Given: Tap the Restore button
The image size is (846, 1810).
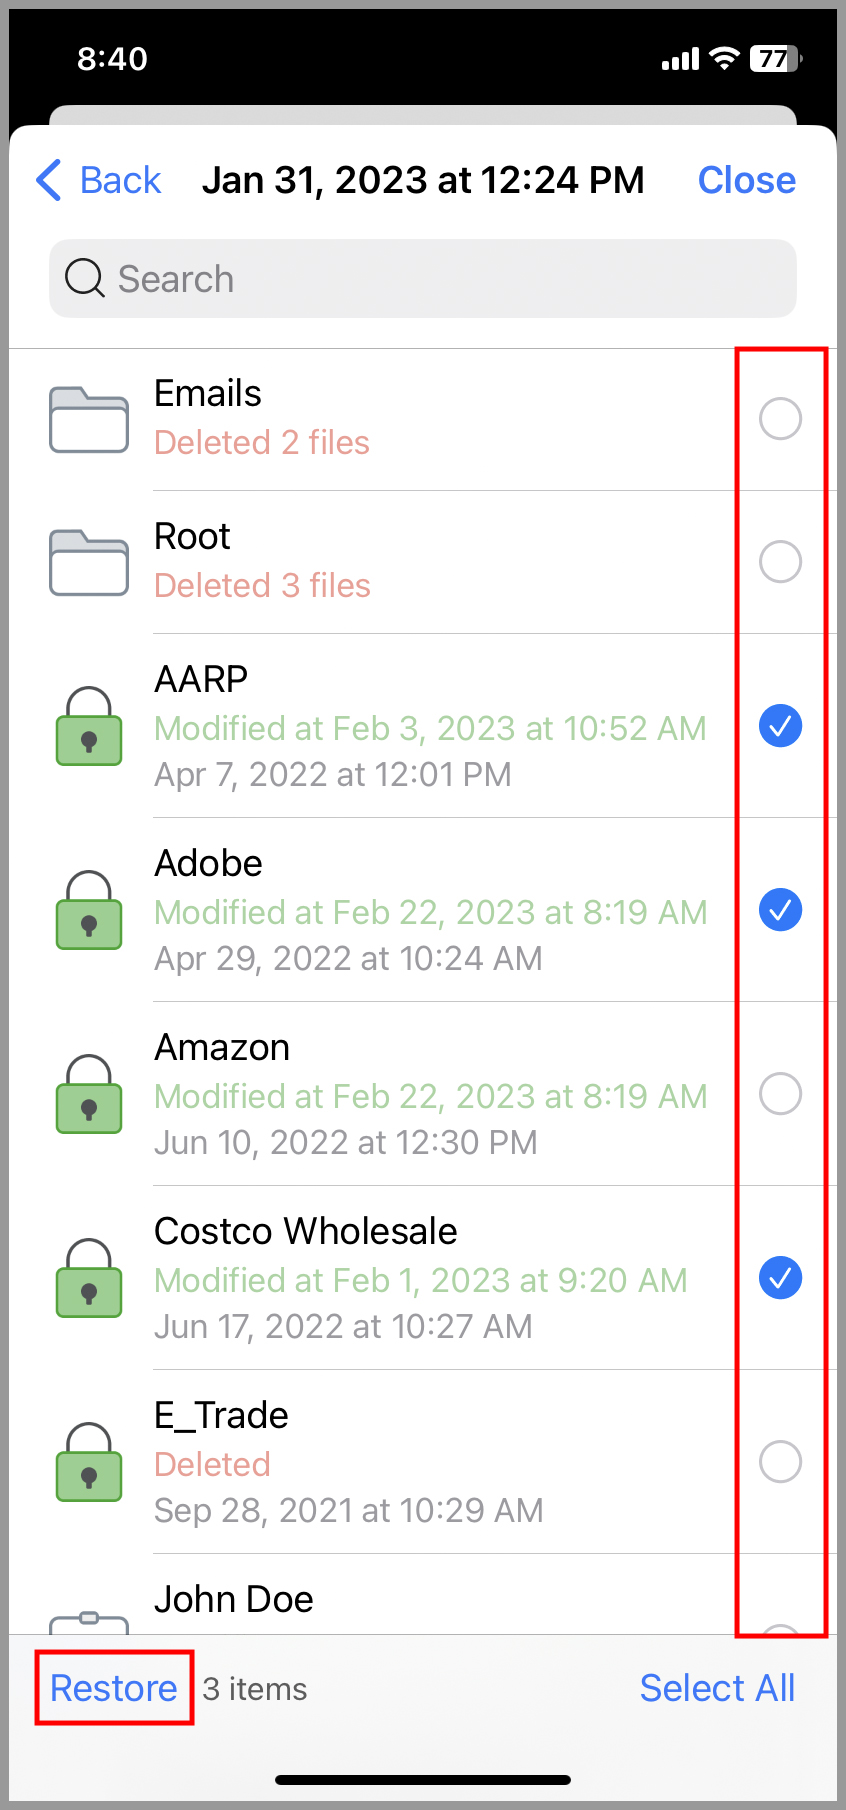Looking at the screenshot, I should tap(114, 1688).
